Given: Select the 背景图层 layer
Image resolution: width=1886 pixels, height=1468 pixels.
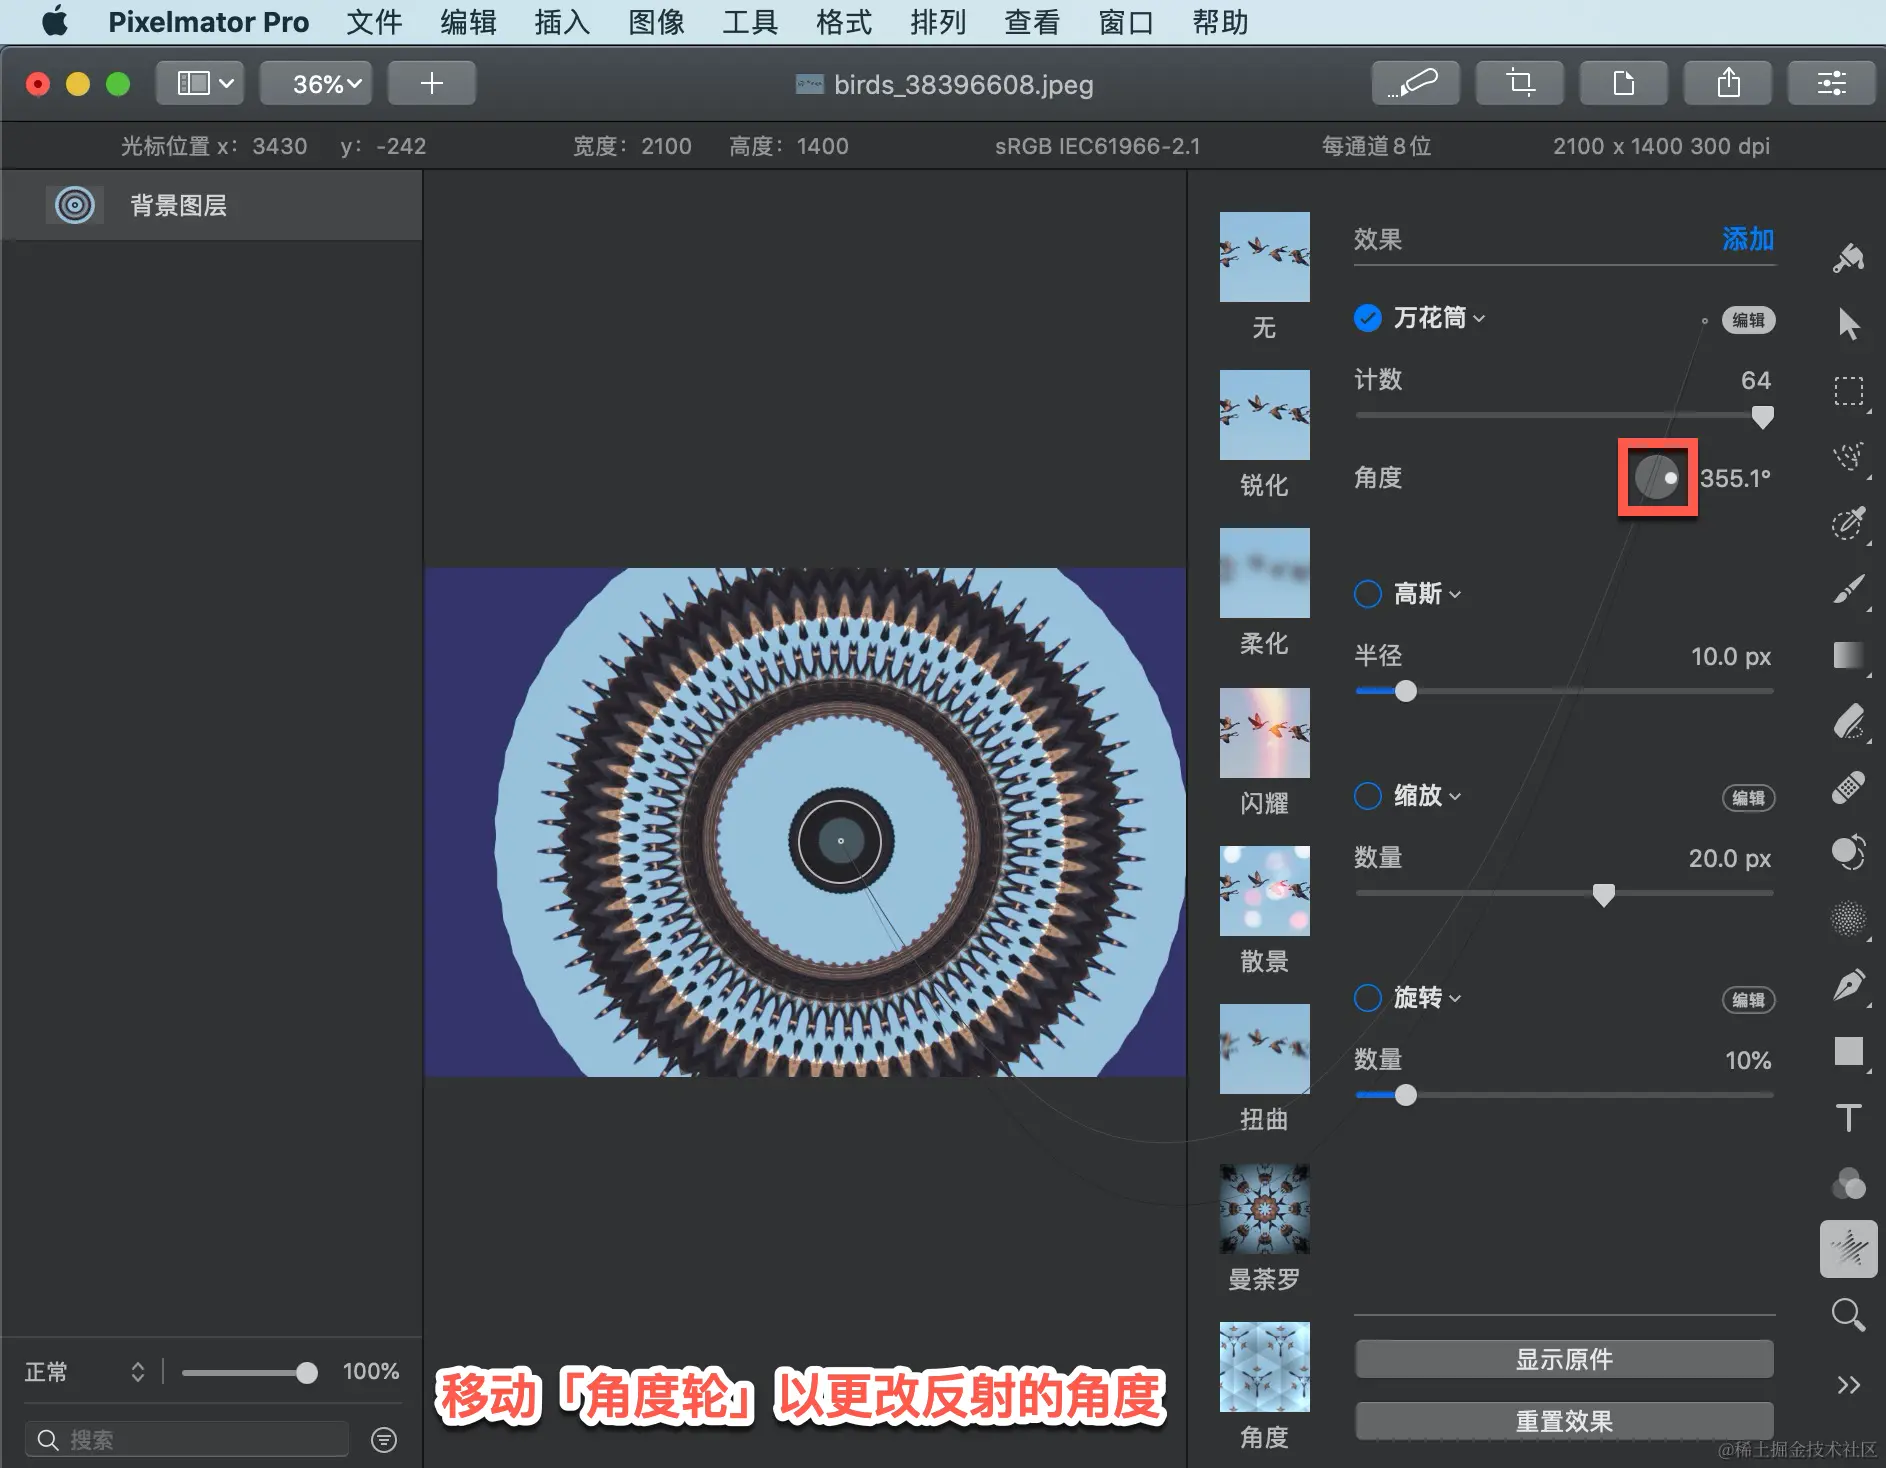Looking at the screenshot, I should pyautogui.click(x=211, y=205).
